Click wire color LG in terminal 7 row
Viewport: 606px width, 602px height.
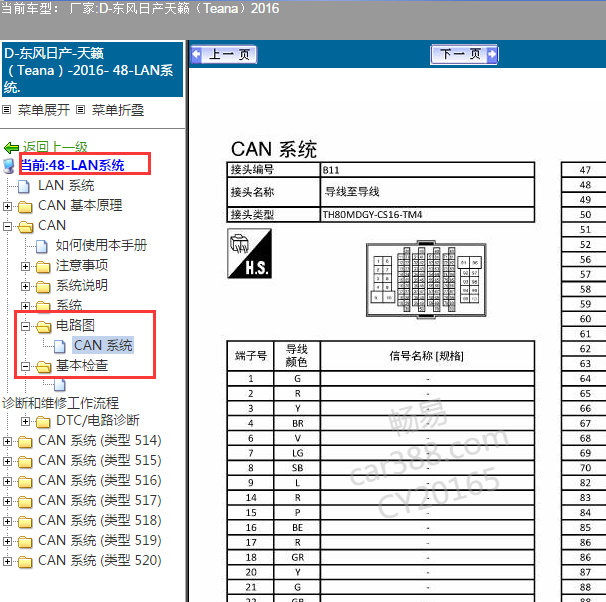click(297, 453)
